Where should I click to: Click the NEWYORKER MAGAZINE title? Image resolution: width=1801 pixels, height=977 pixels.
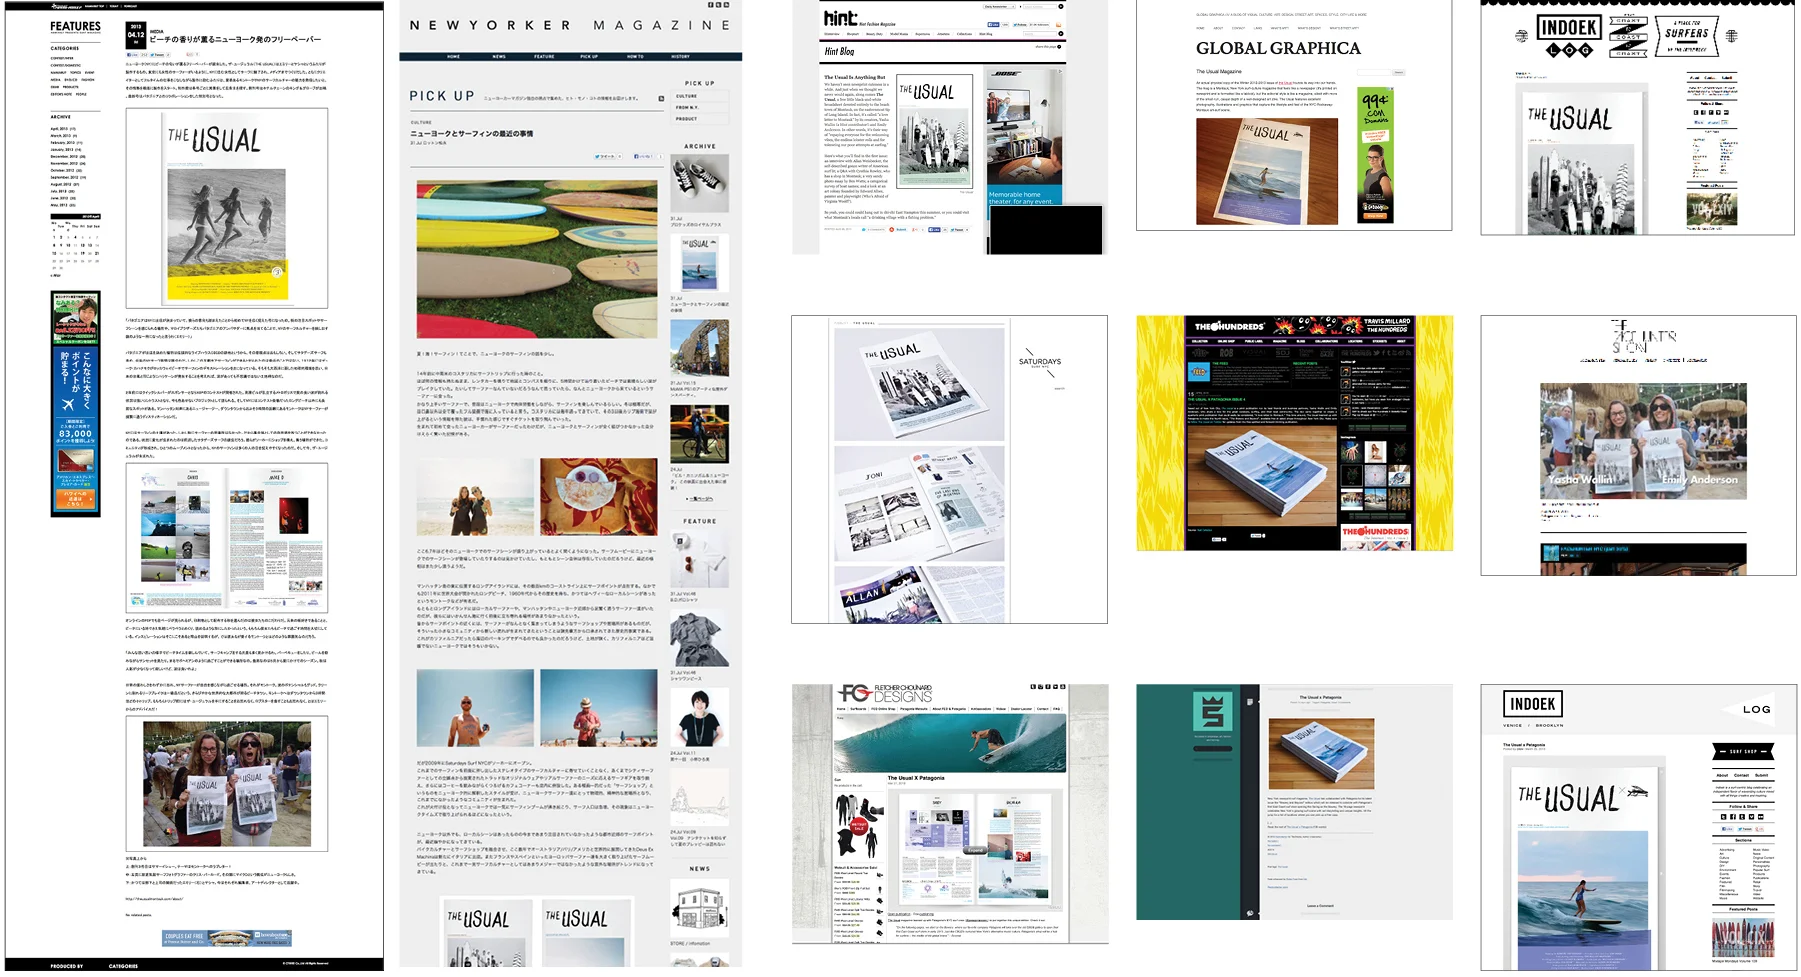pyautogui.click(x=570, y=25)
